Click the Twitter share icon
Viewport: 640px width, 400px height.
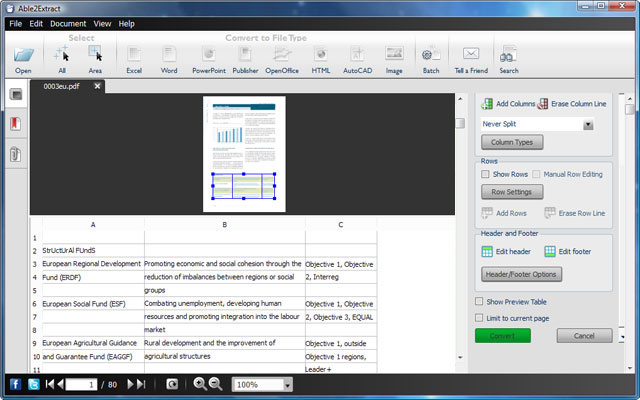pos(33,384)
